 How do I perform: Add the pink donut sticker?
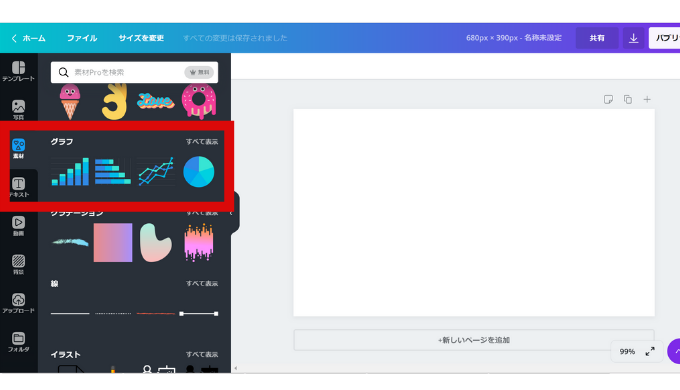point(199,102)
